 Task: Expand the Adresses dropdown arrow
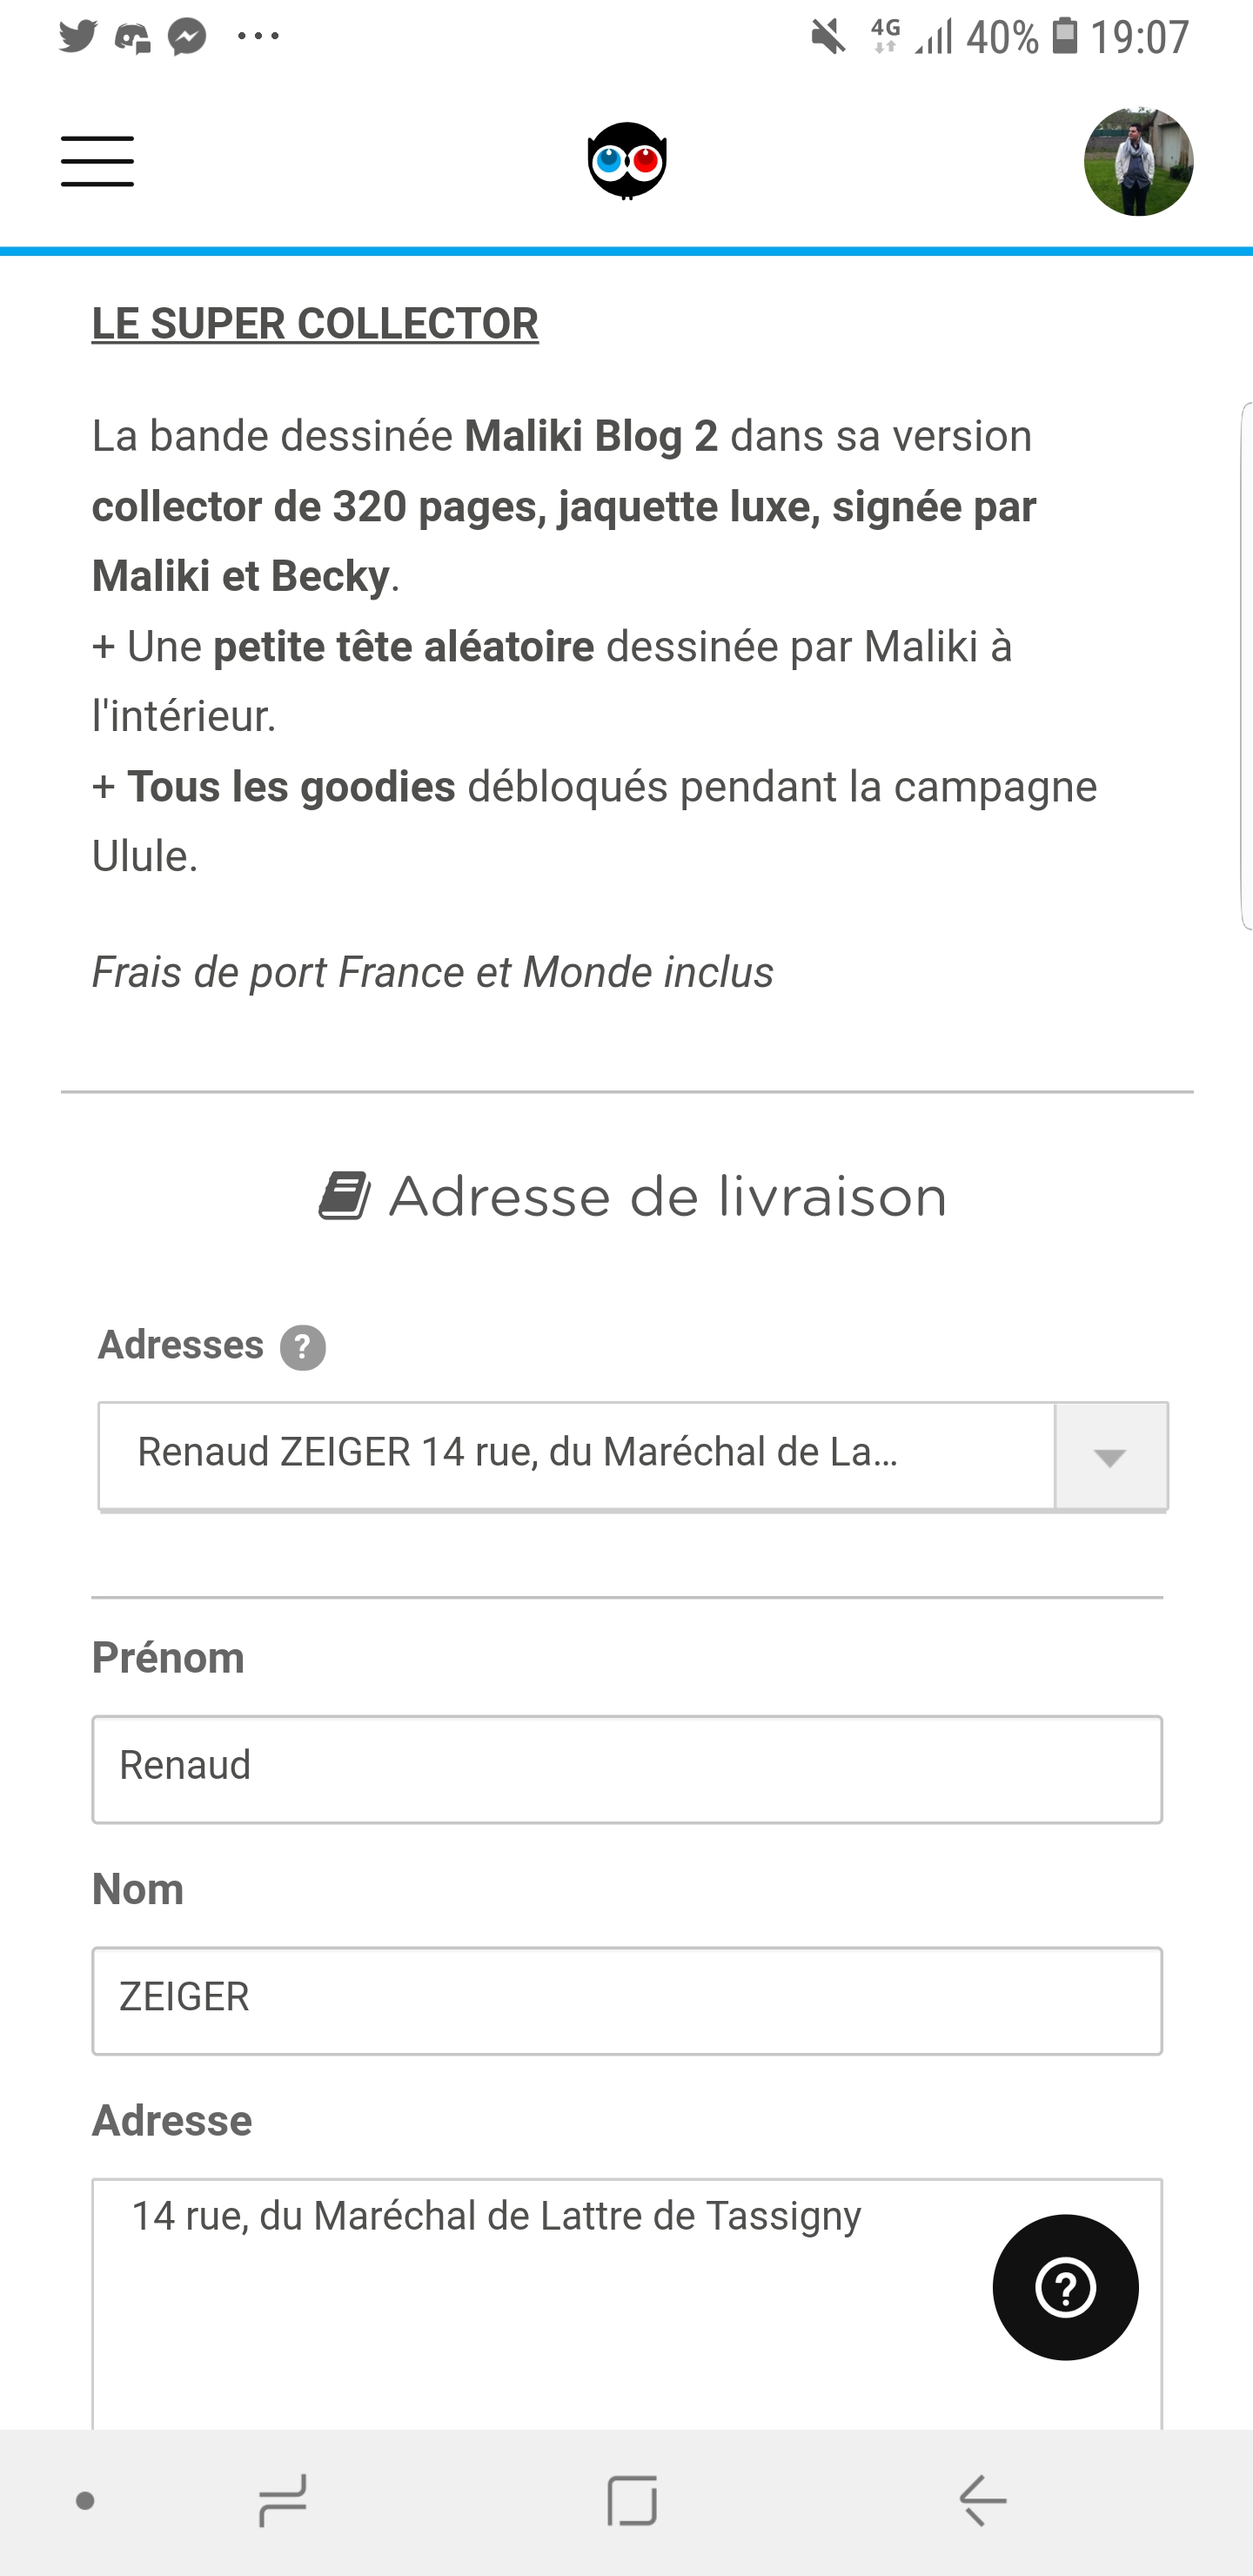point(1110,1456)
